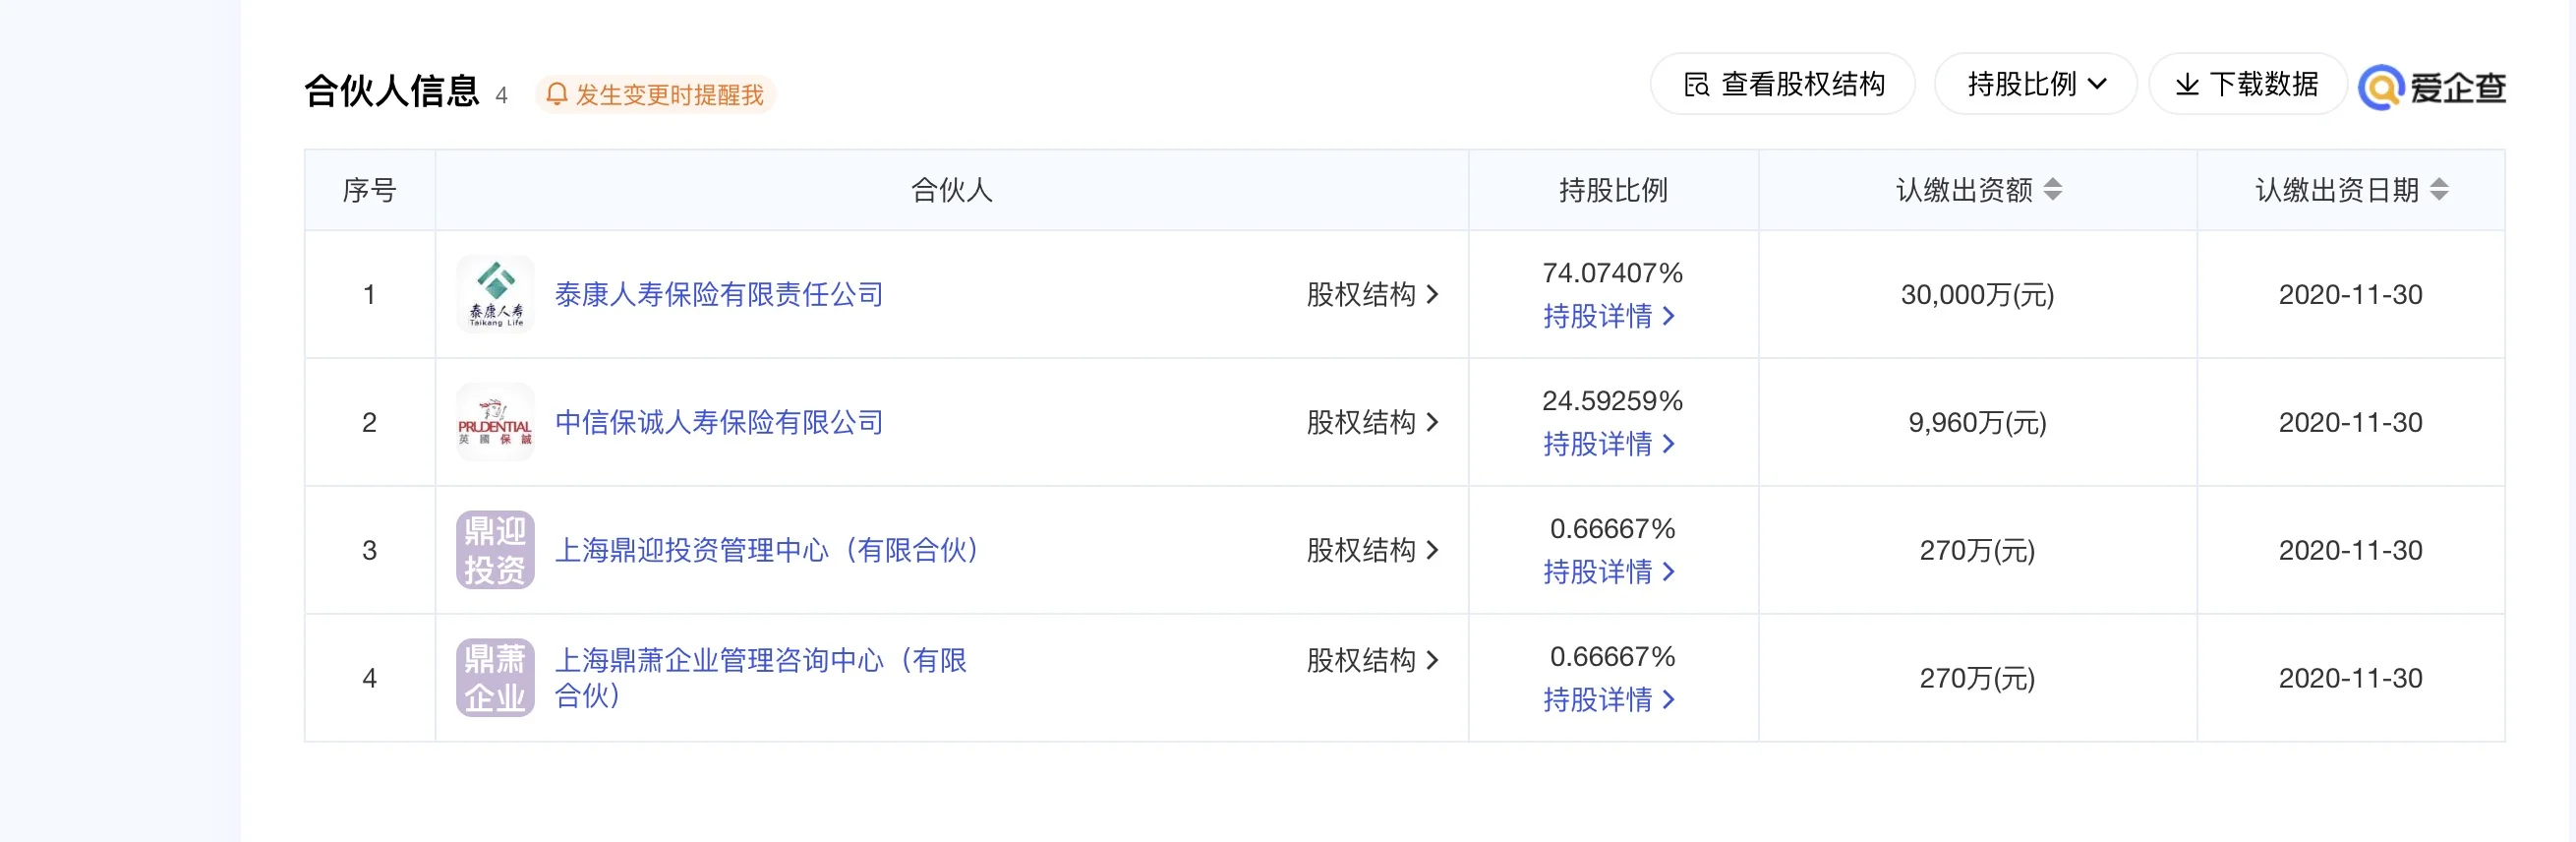The width and height of the screenshot is (2576, 842).
Task: Click 发生变更时提醒我 reminder button
Action: [656, 94]
